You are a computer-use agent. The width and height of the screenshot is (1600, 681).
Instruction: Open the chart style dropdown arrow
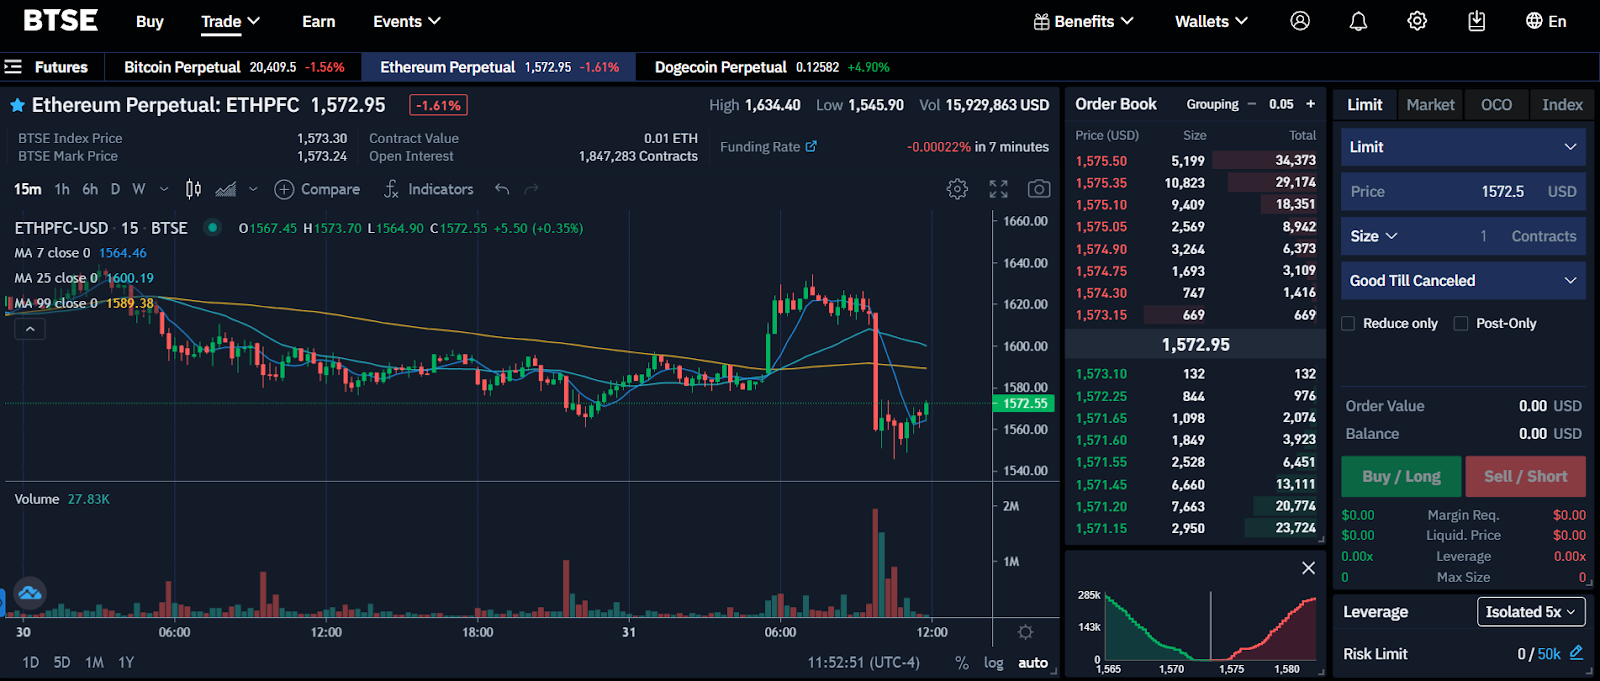tap(253, 189)
